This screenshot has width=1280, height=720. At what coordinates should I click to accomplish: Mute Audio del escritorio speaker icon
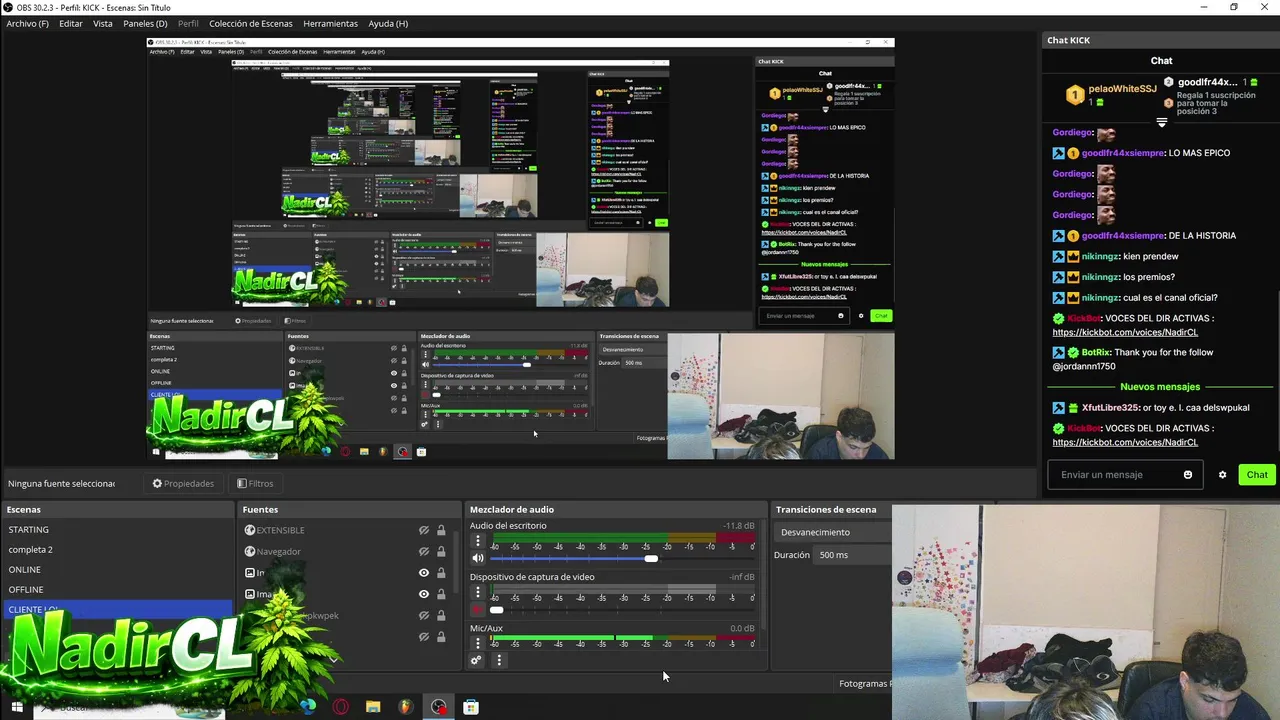(x=477, y=558)
